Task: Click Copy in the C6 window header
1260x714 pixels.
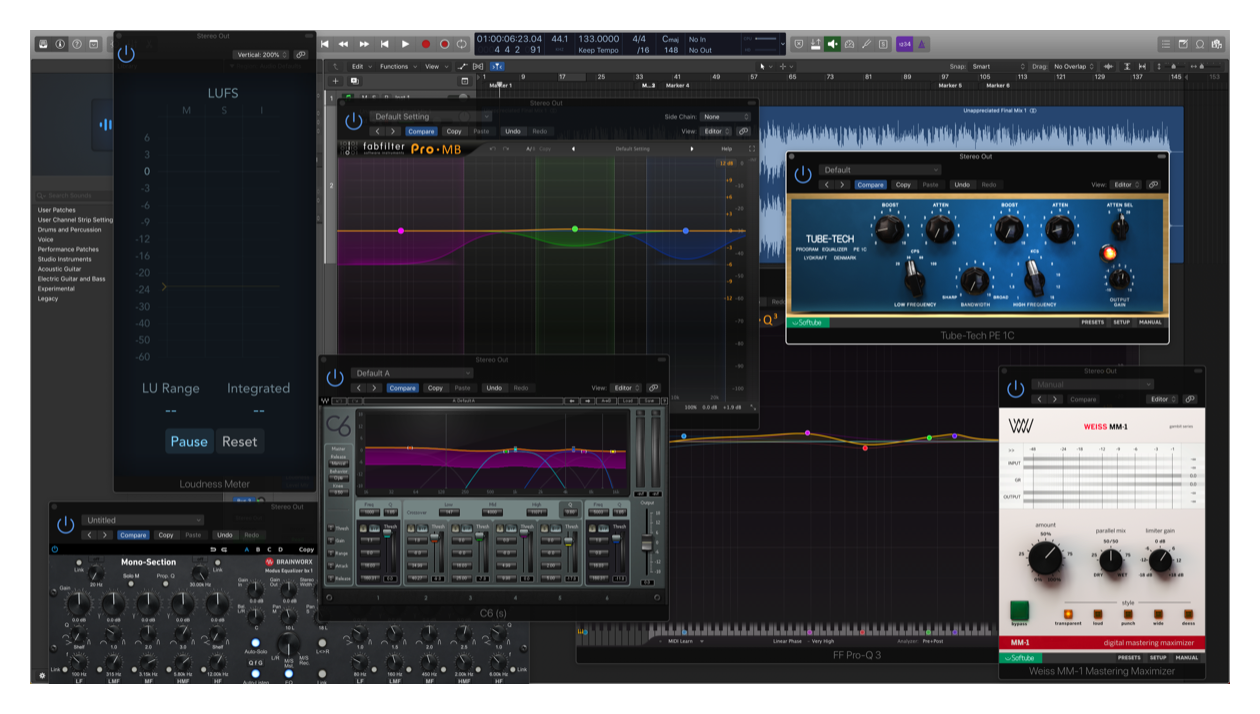Action: point(435,388)
